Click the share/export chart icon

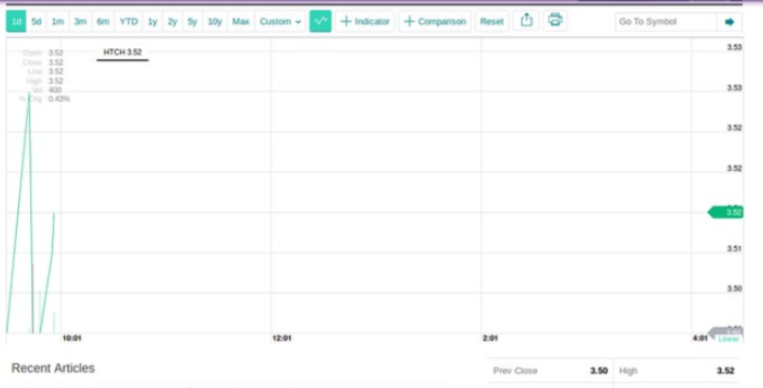pyautogui.click(x=526, y=21)
